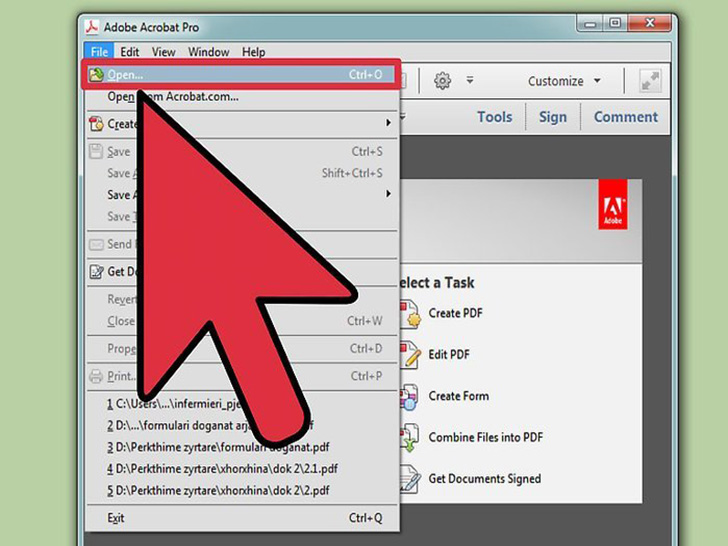
Task: Click the settings gear icon in toolbar
Action: (x=442, y=81)
